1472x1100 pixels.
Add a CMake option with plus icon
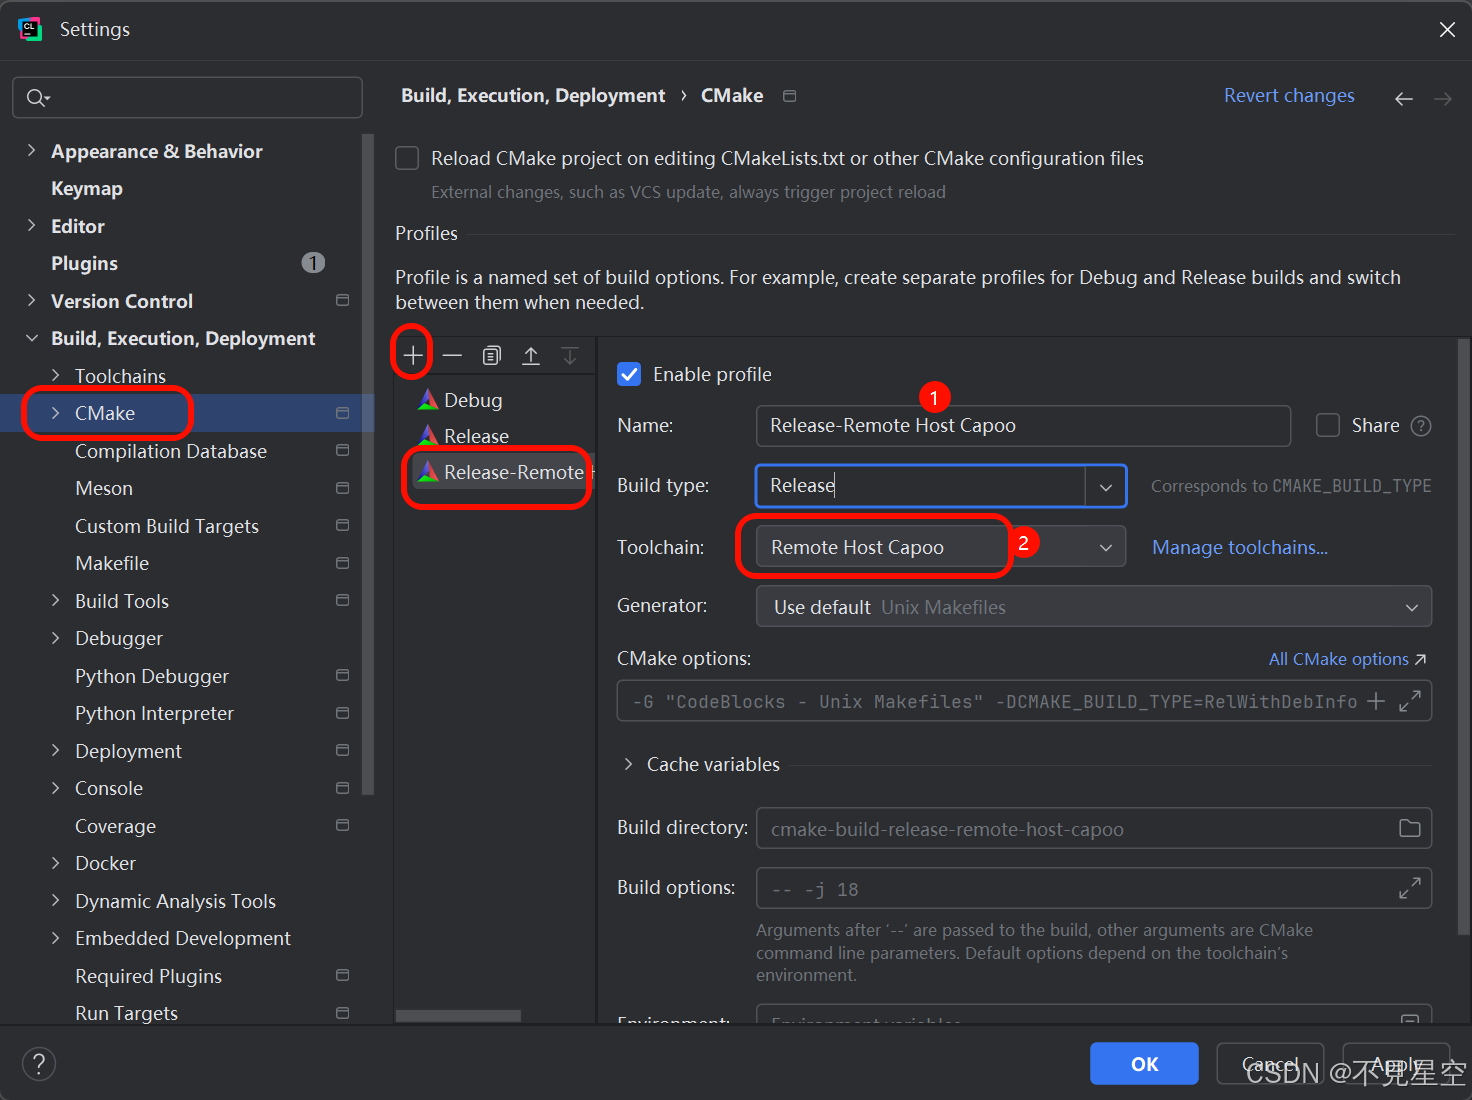pos(1376,701)
